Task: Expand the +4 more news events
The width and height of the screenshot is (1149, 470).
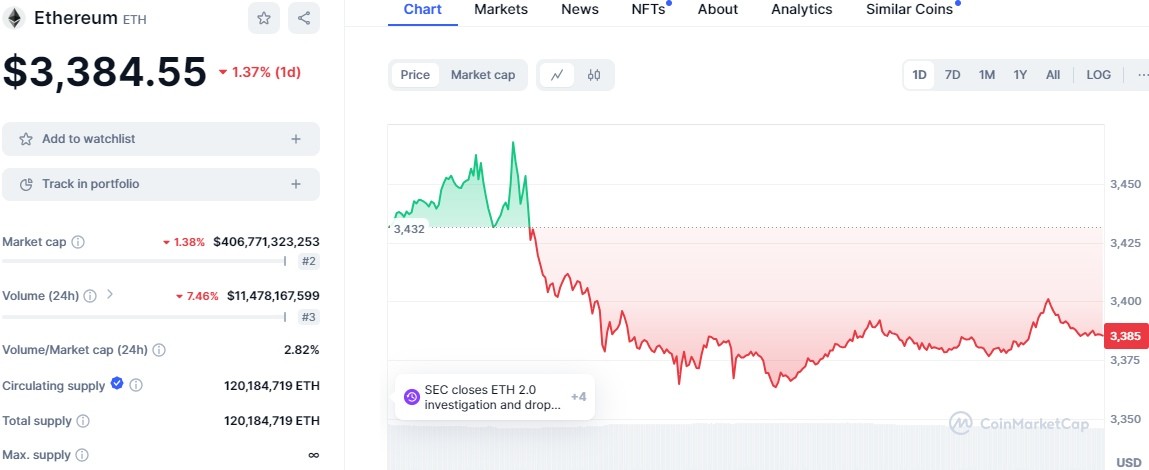Action: point(578,397)
